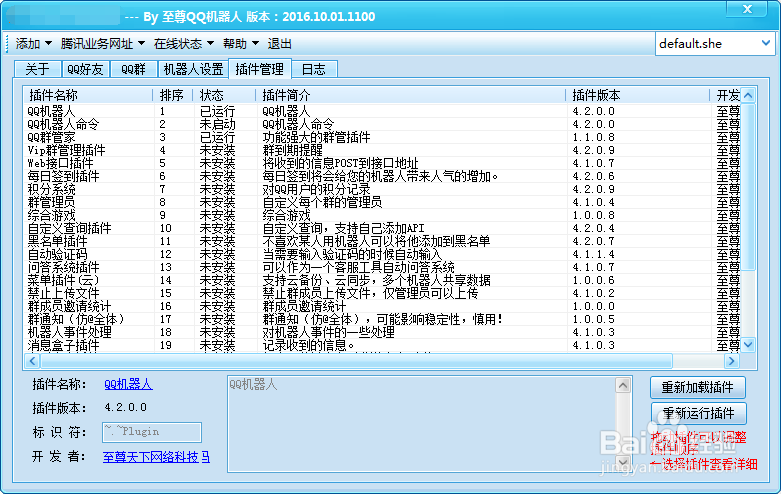Select the 群成员邀请统计 plugin name
781x494 pixels.
(69, 306)
